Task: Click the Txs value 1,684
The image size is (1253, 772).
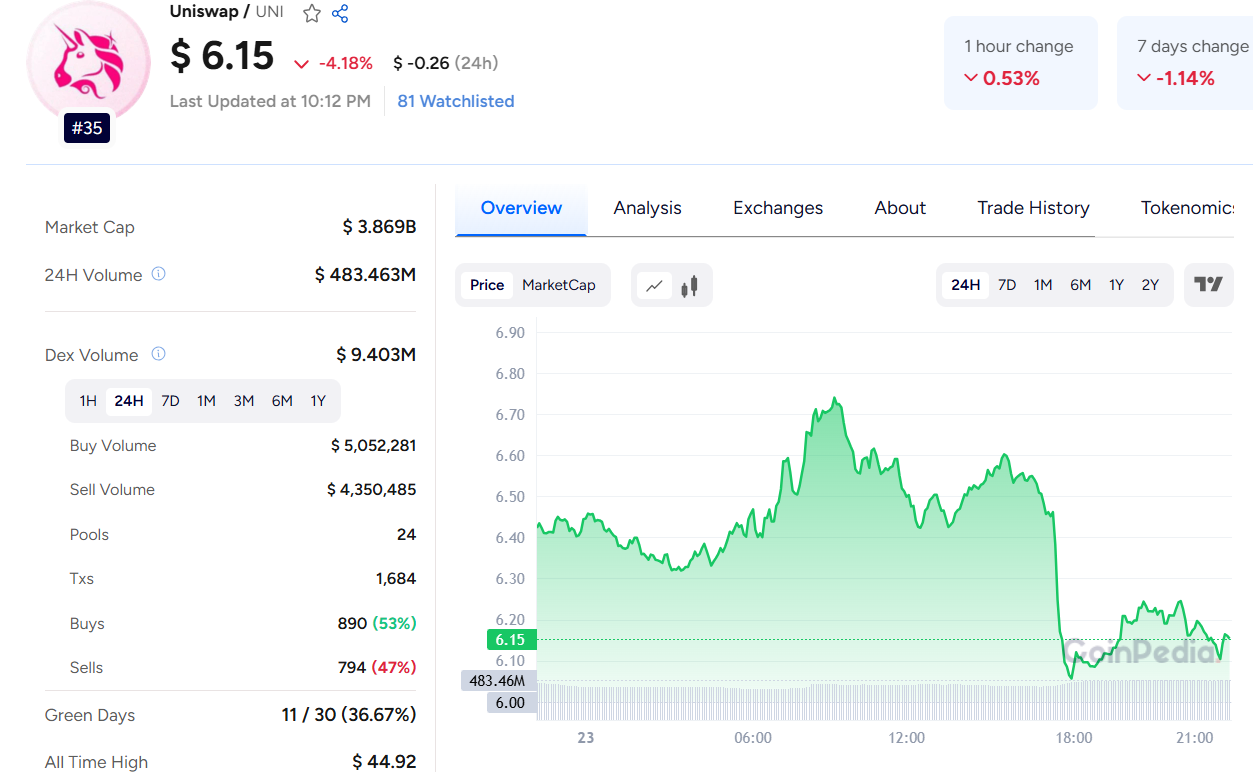Action: [x=396, y=578]
